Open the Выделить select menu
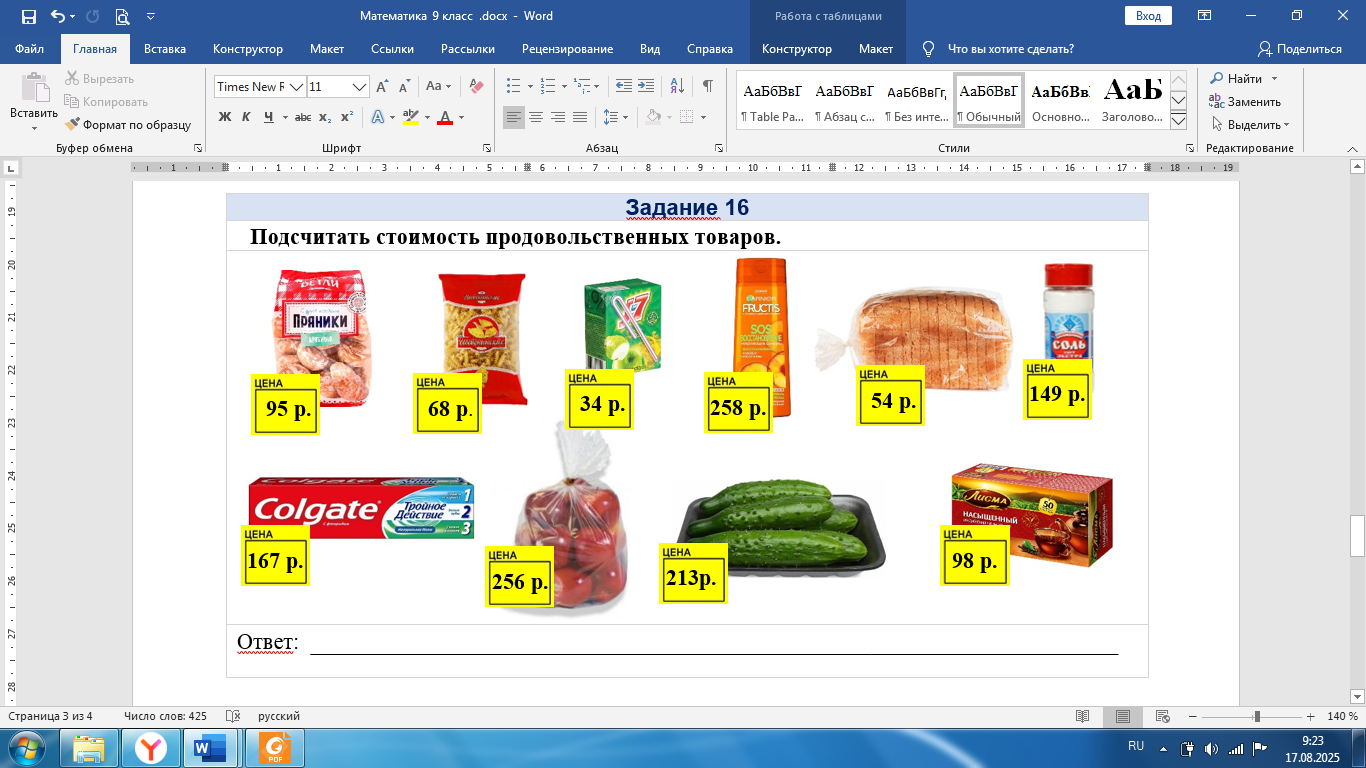This screenshot has height=768, width=1366. pos(1250,125)
